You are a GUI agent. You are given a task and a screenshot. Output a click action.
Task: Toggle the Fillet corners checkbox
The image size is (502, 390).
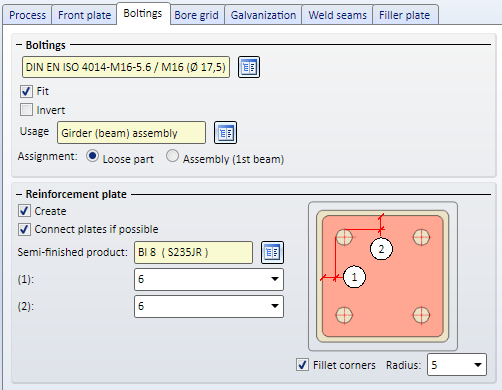302,364
